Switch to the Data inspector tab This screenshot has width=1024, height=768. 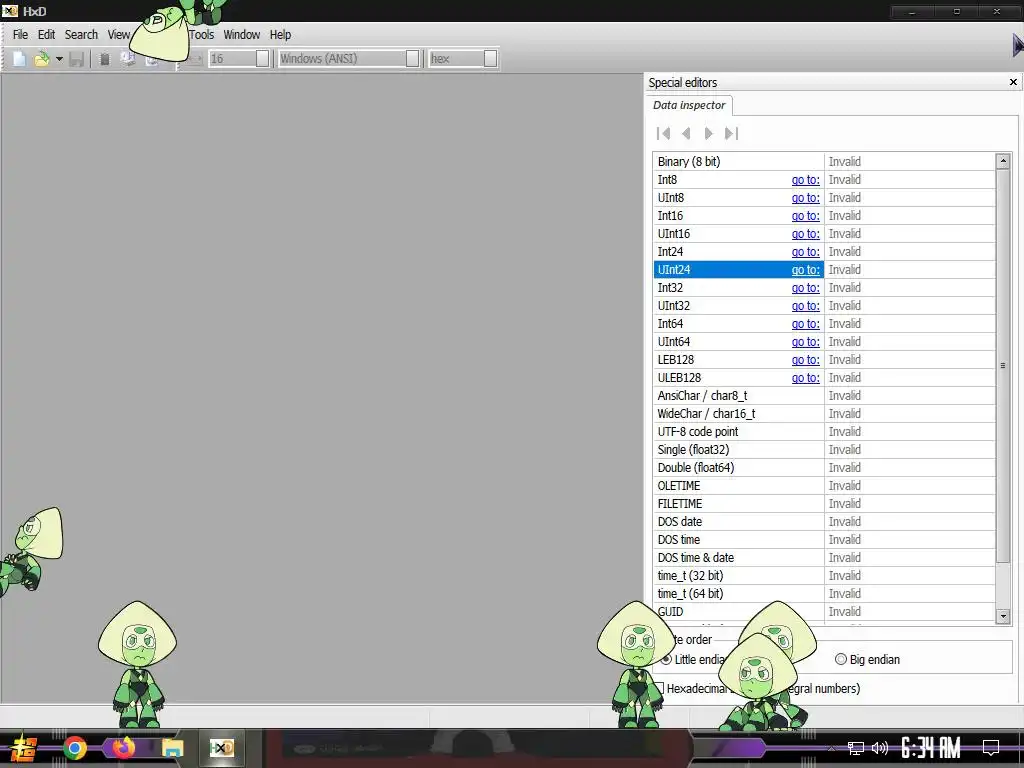pyautogui.click(x=689, y=105)
